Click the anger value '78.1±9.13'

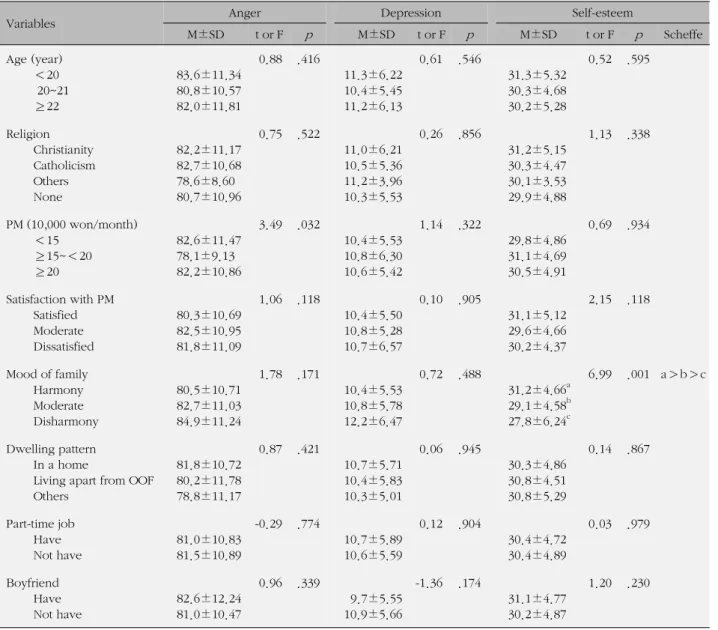point(206,256)
